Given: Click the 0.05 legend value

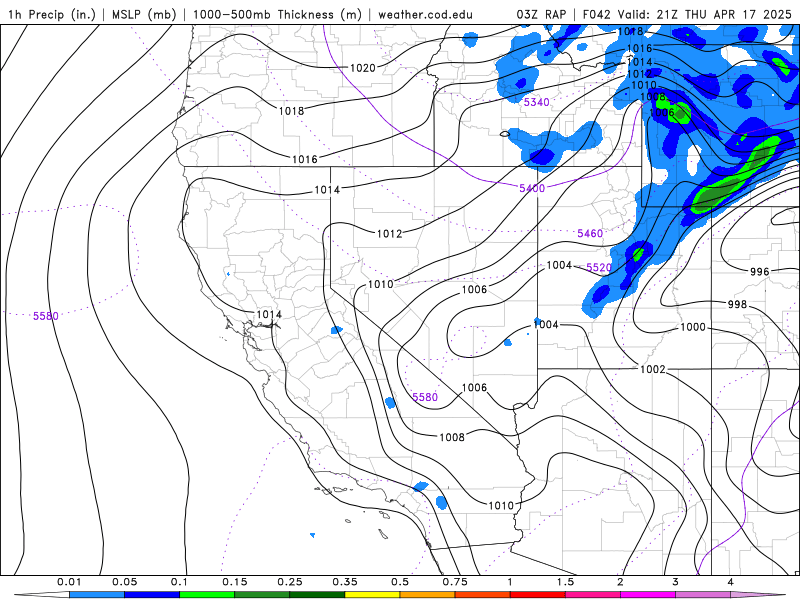Looking at the screenshot, I should (124, 582).
